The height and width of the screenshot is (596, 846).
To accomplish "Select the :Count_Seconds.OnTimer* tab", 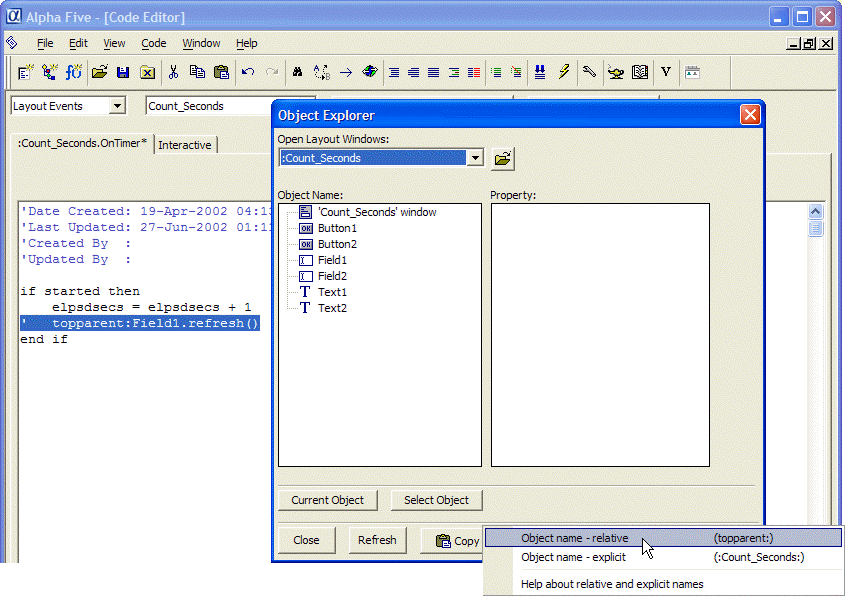I will tap(82, 143).
